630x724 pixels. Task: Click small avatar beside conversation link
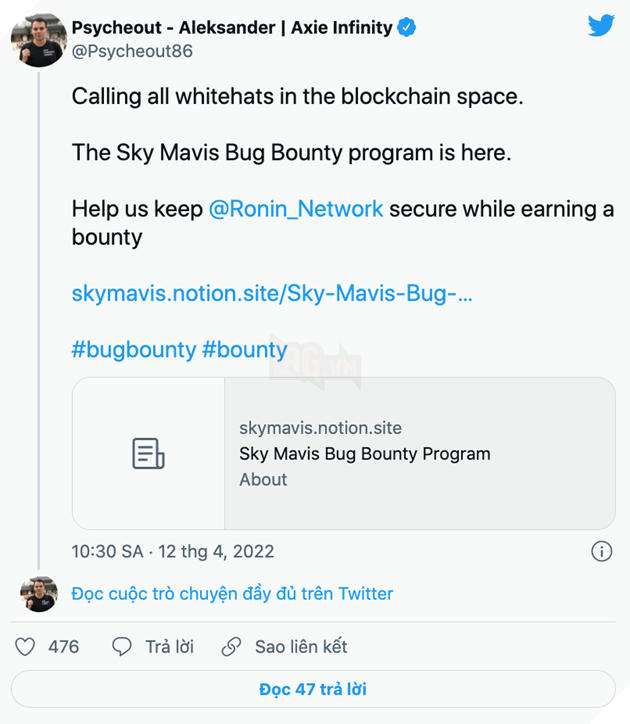pos(38,594)
